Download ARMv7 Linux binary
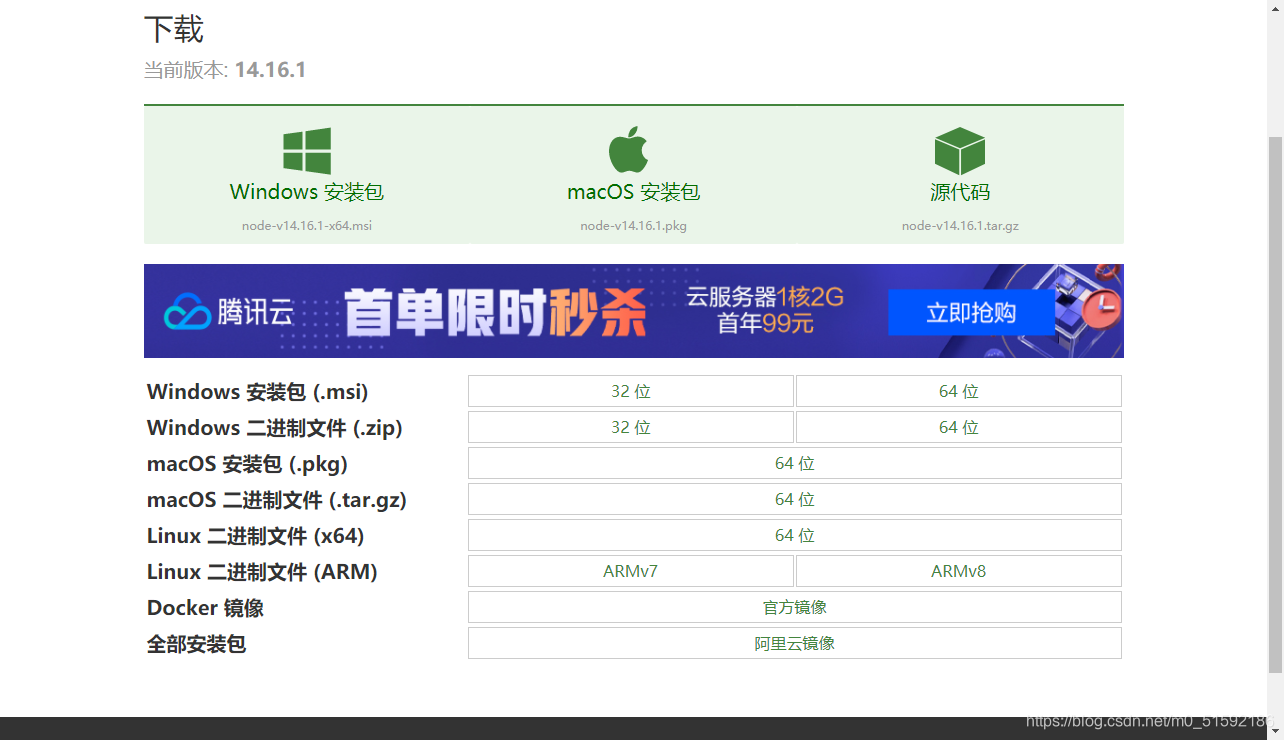Image resolution: width=1284 pixels, height=740 pixels. 631,571
